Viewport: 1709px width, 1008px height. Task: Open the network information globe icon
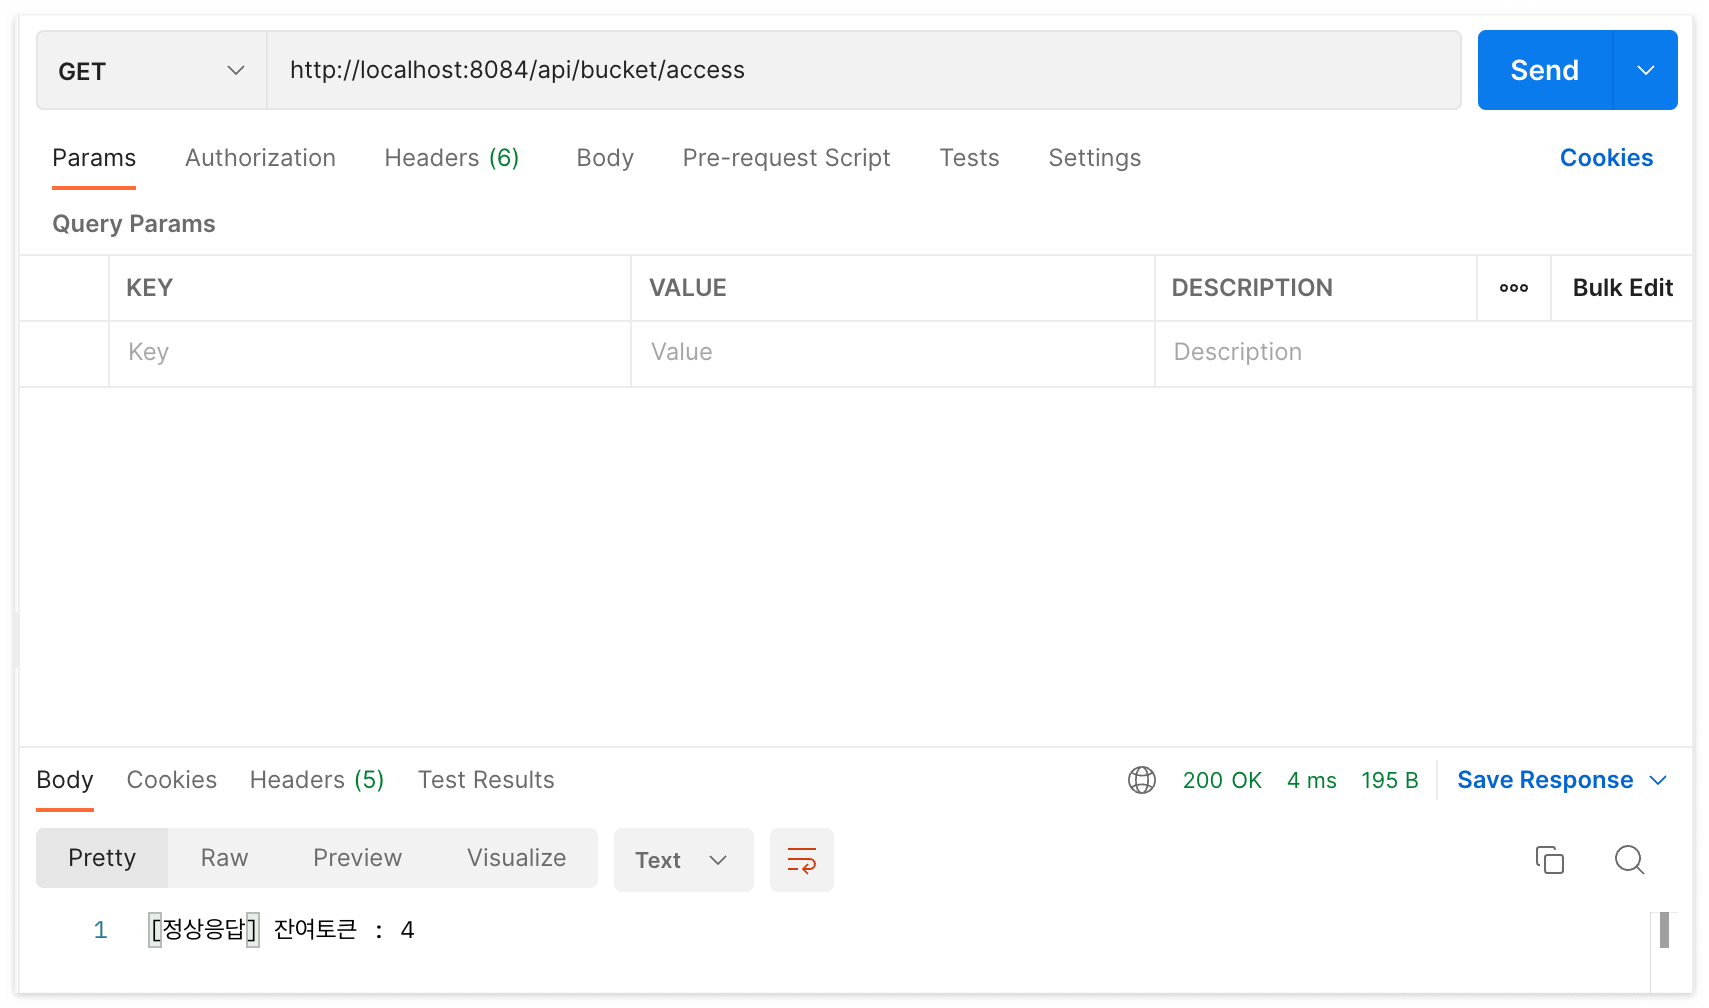[1141, 780]
